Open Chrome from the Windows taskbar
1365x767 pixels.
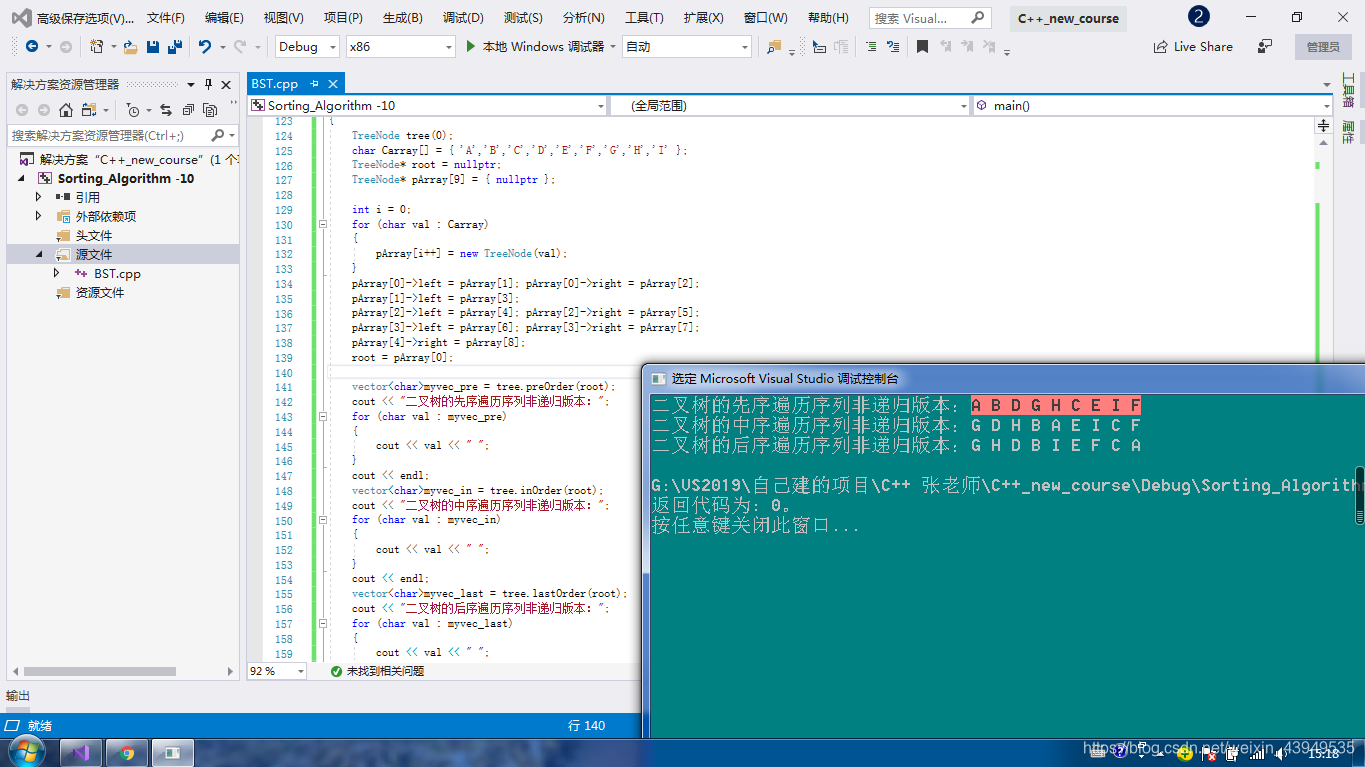[x=127, y=752]
